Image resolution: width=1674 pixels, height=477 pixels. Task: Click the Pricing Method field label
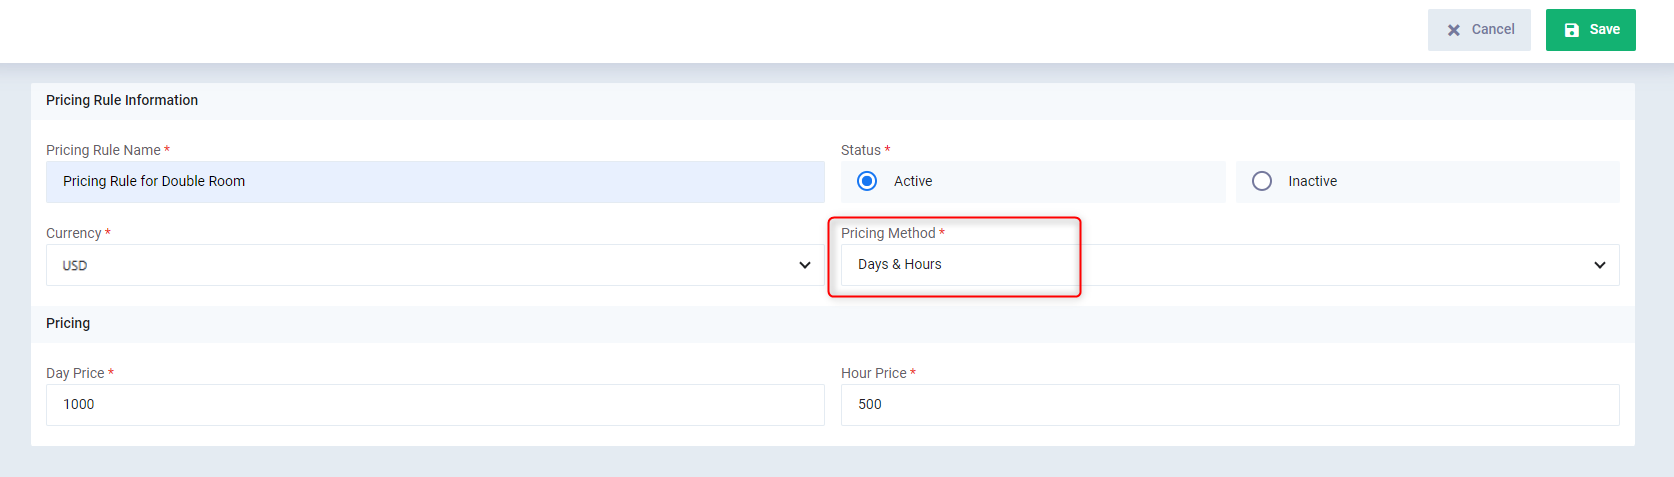click(888, 233)
